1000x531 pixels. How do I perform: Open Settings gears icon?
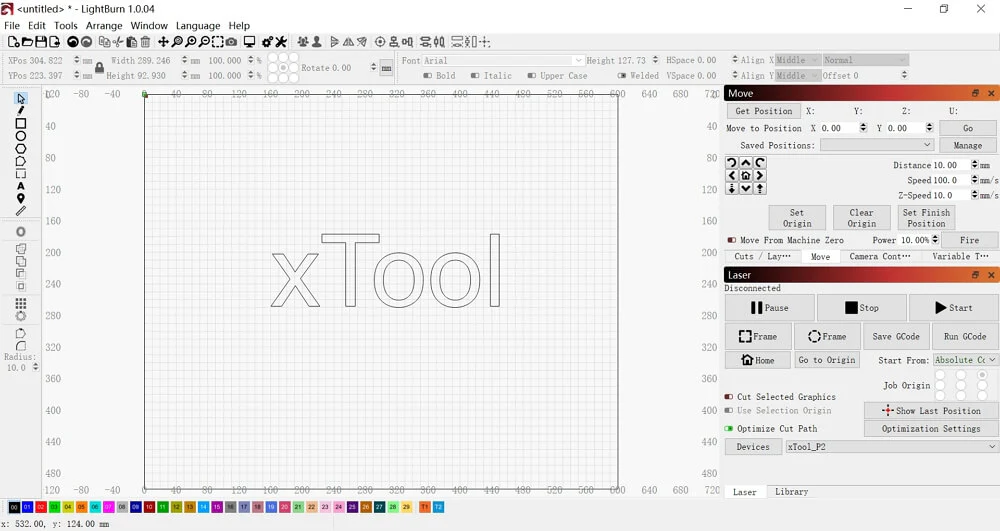click(267, 42)
